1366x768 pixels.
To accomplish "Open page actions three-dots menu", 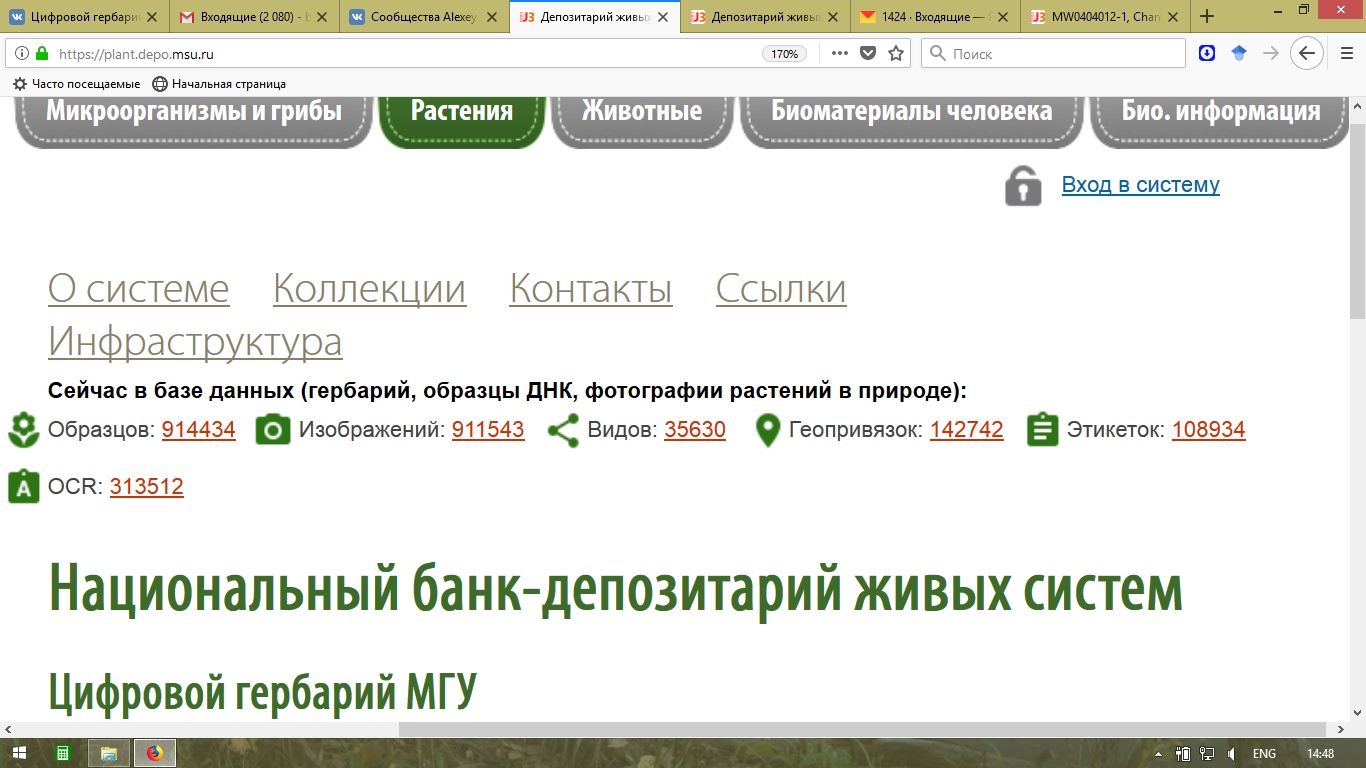I will pos(839,53).
